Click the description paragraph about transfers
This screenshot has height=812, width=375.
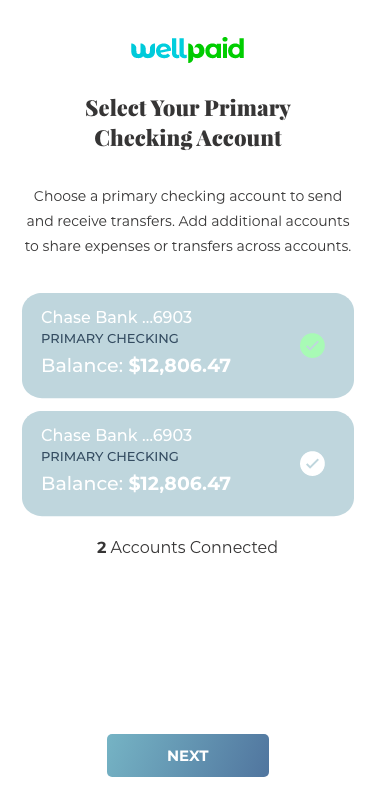pos(188,221)
